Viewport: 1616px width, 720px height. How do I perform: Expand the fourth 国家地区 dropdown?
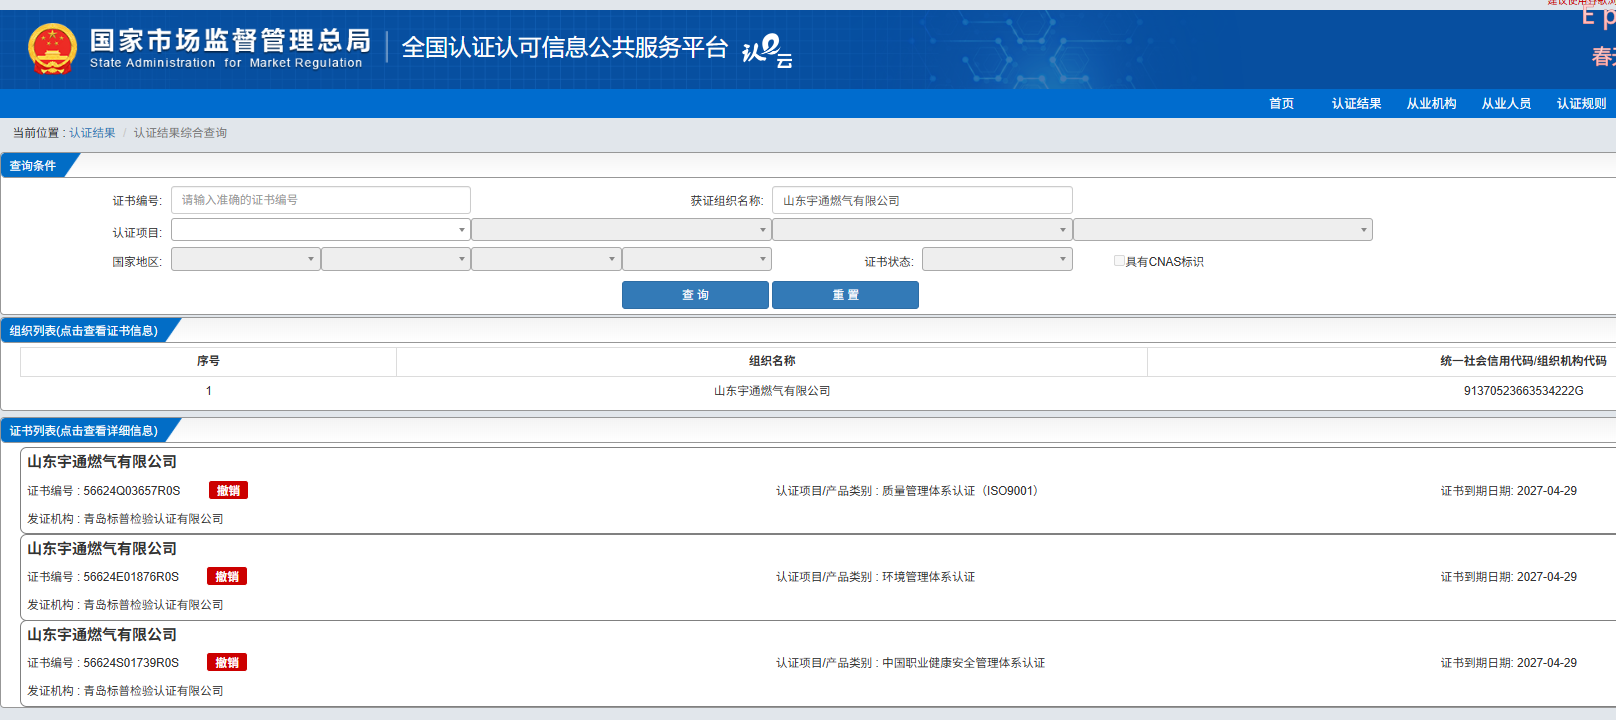tap(697, 260)
